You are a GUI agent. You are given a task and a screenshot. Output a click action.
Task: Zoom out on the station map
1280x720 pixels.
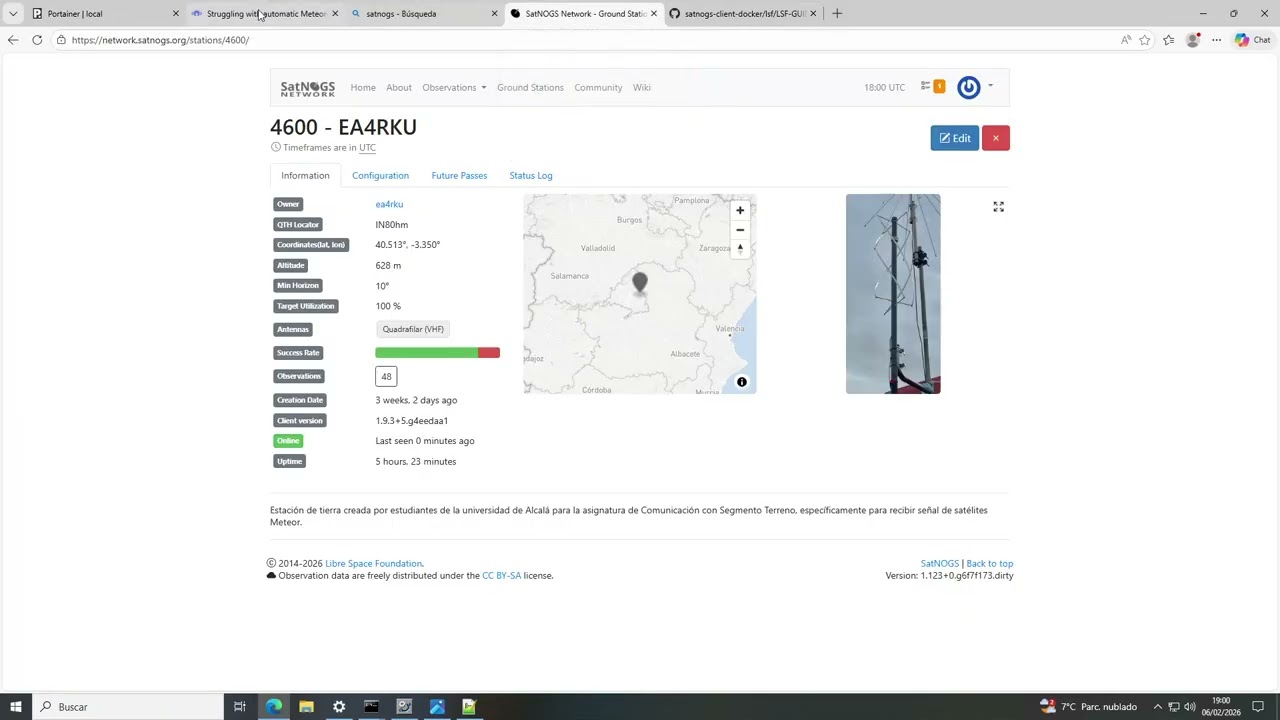click(x=740, y=229)
